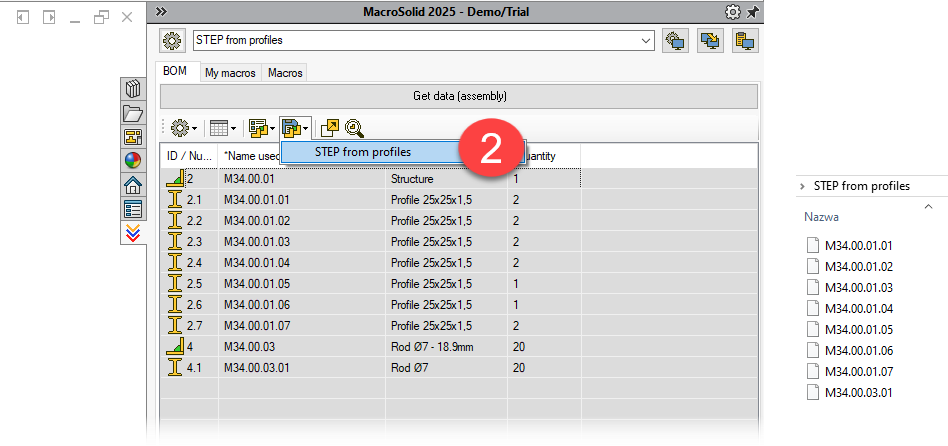Click Profile 25x25x1,5 cell in row 2.5
This screenshot has width=948, height=446.
coord(446,283)
